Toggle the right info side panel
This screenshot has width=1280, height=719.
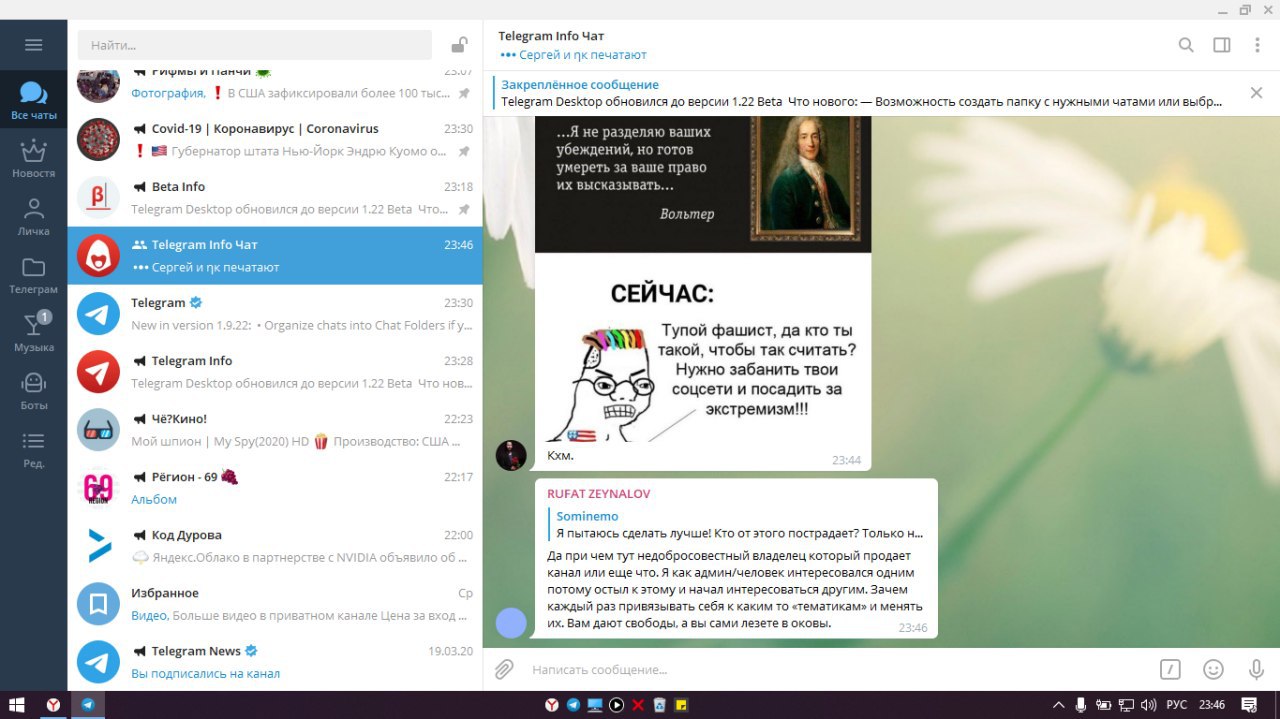click(x=1221, y=45)
